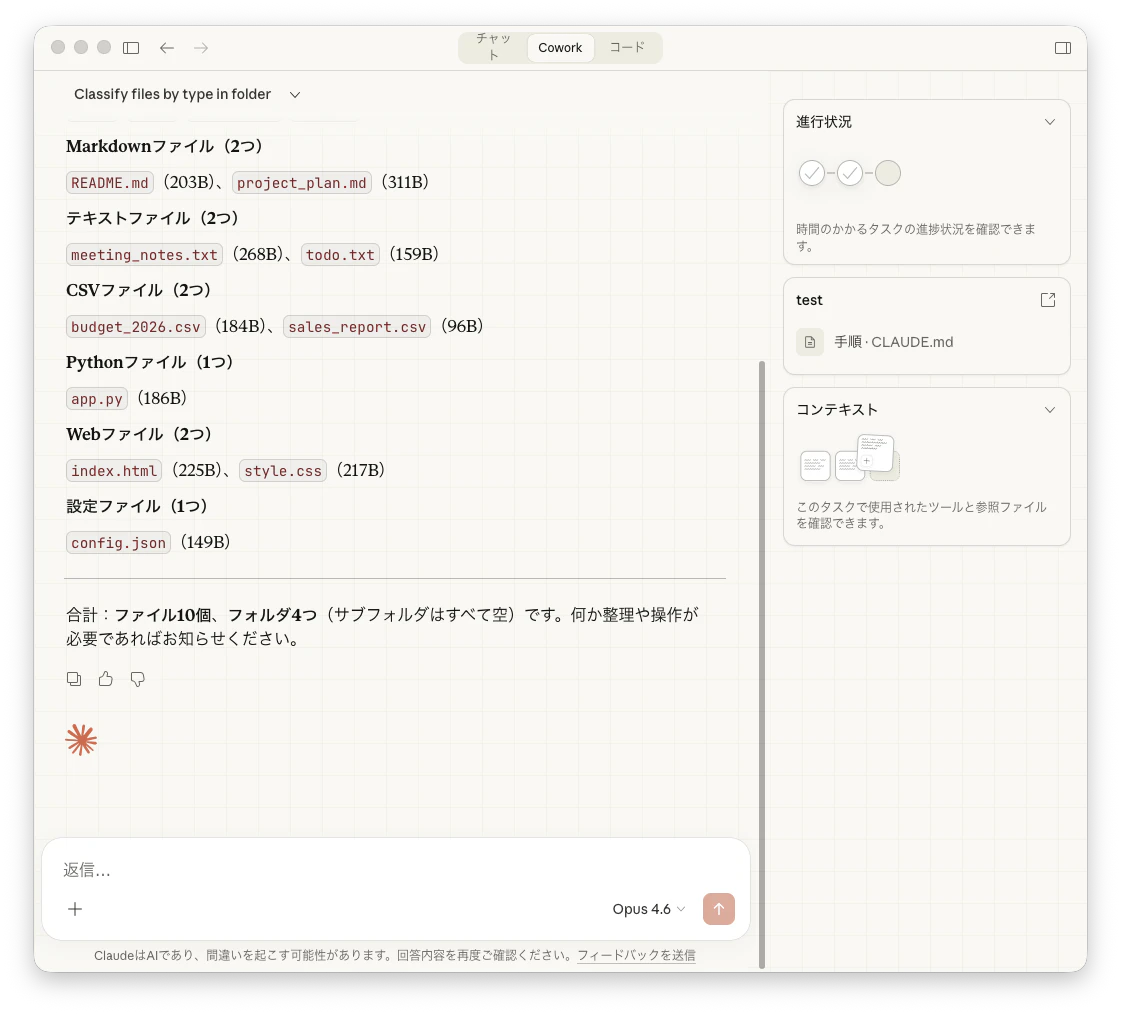This screenshot has height=1014, width=1121.
Task: Click the first completed progress step
Action: pyautogui.click(x=811, y=173)
